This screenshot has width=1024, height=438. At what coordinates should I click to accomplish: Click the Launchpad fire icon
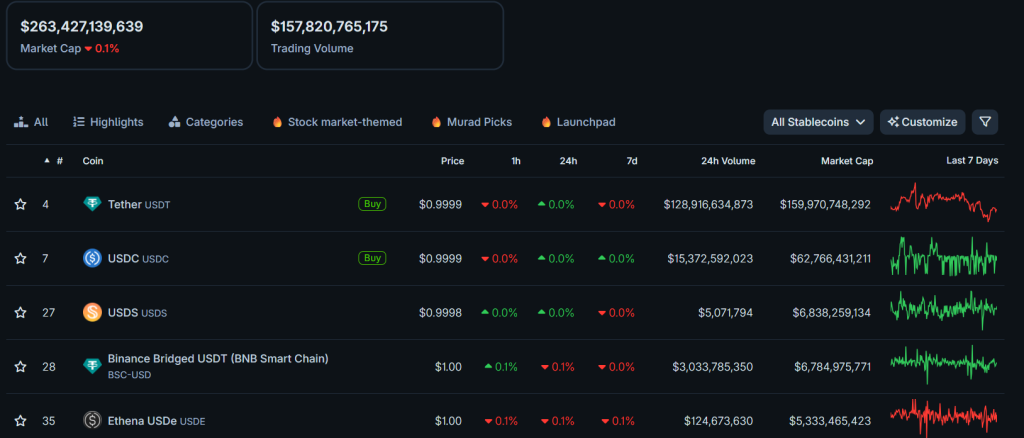pyautogui.click(x=546, y=122)
